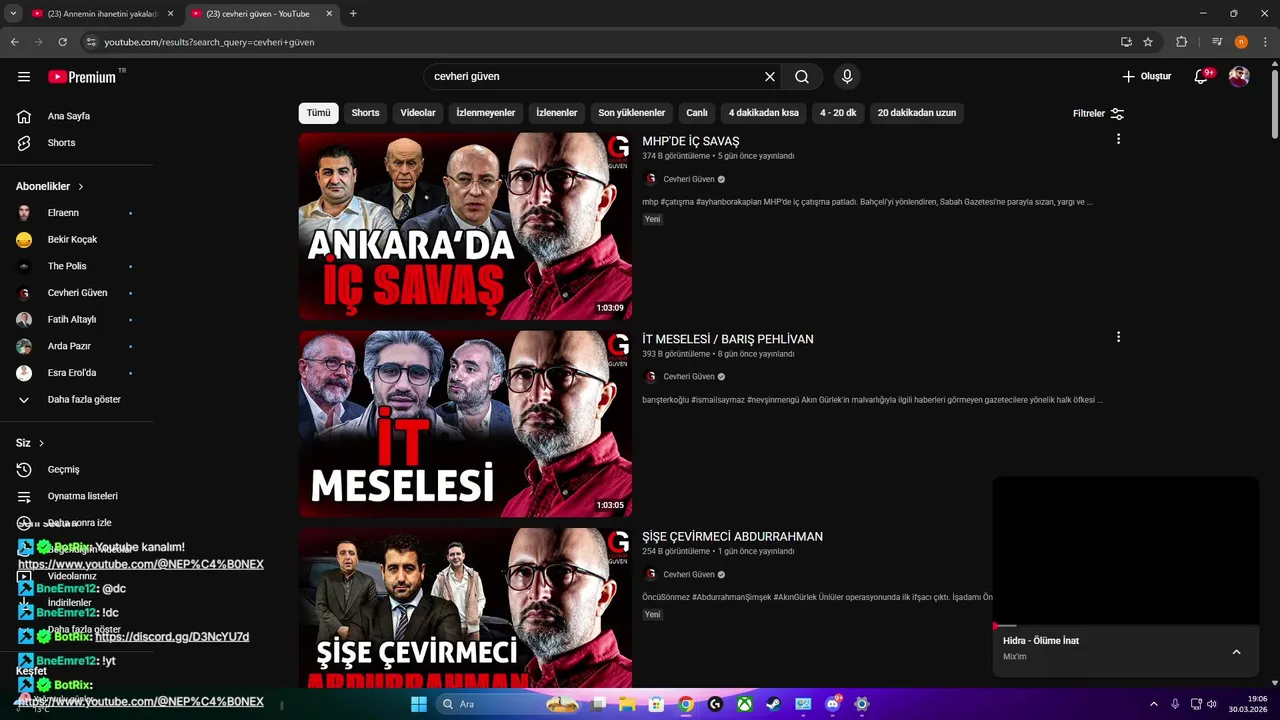Click the Chrome address bar URL
The width and height of the screenshot is (1280, 720).
click(x=209, y=42)
